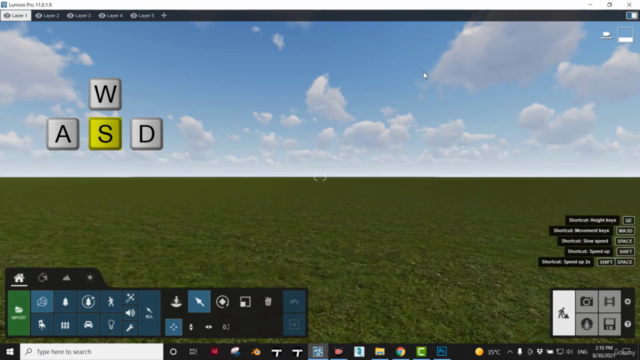Switch to the Materials paint bucket tab
Screen dimensions: 640x360
42,278
